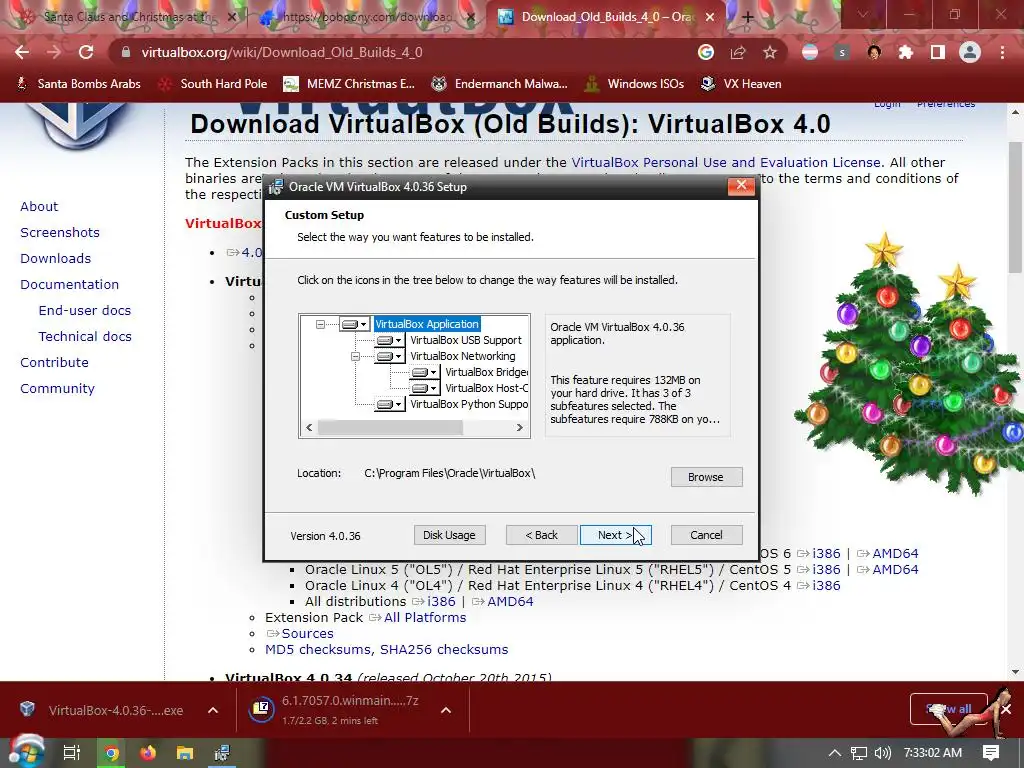Click the Next button in setup
The height and width of the screenshot is (768, 1024).
pyautogui.click(x=615, y=535)
